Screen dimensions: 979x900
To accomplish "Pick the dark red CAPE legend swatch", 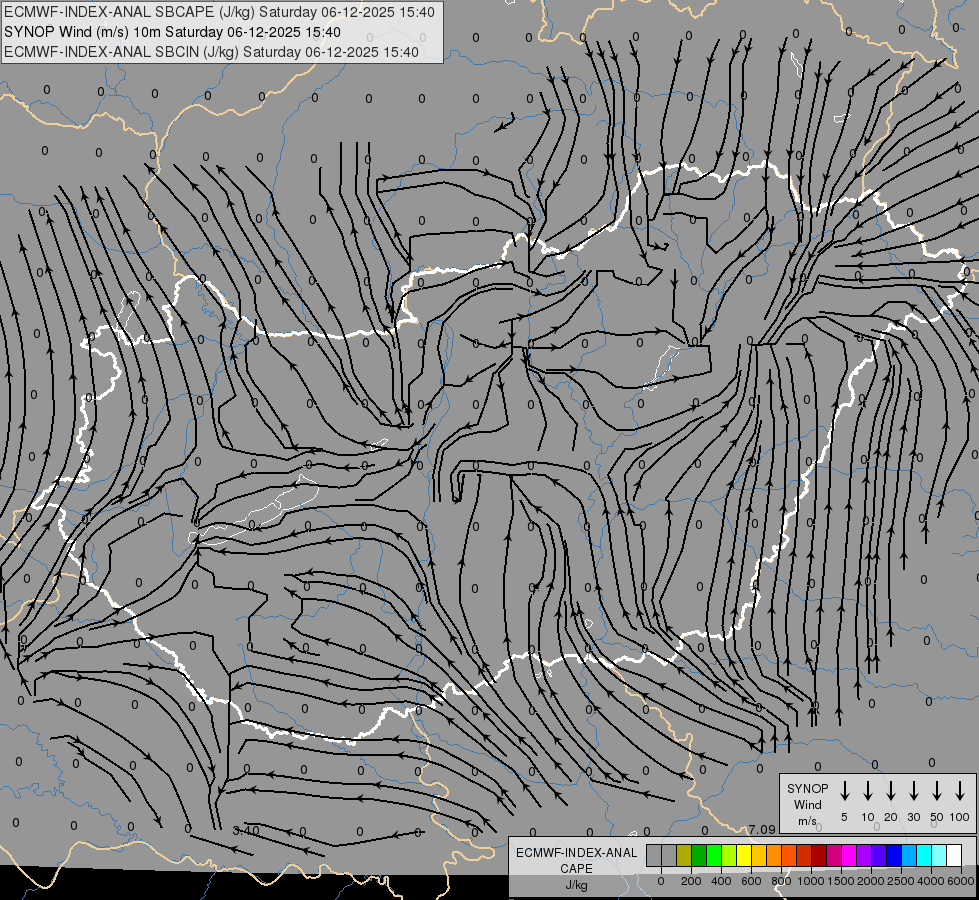I will (819, 855).
